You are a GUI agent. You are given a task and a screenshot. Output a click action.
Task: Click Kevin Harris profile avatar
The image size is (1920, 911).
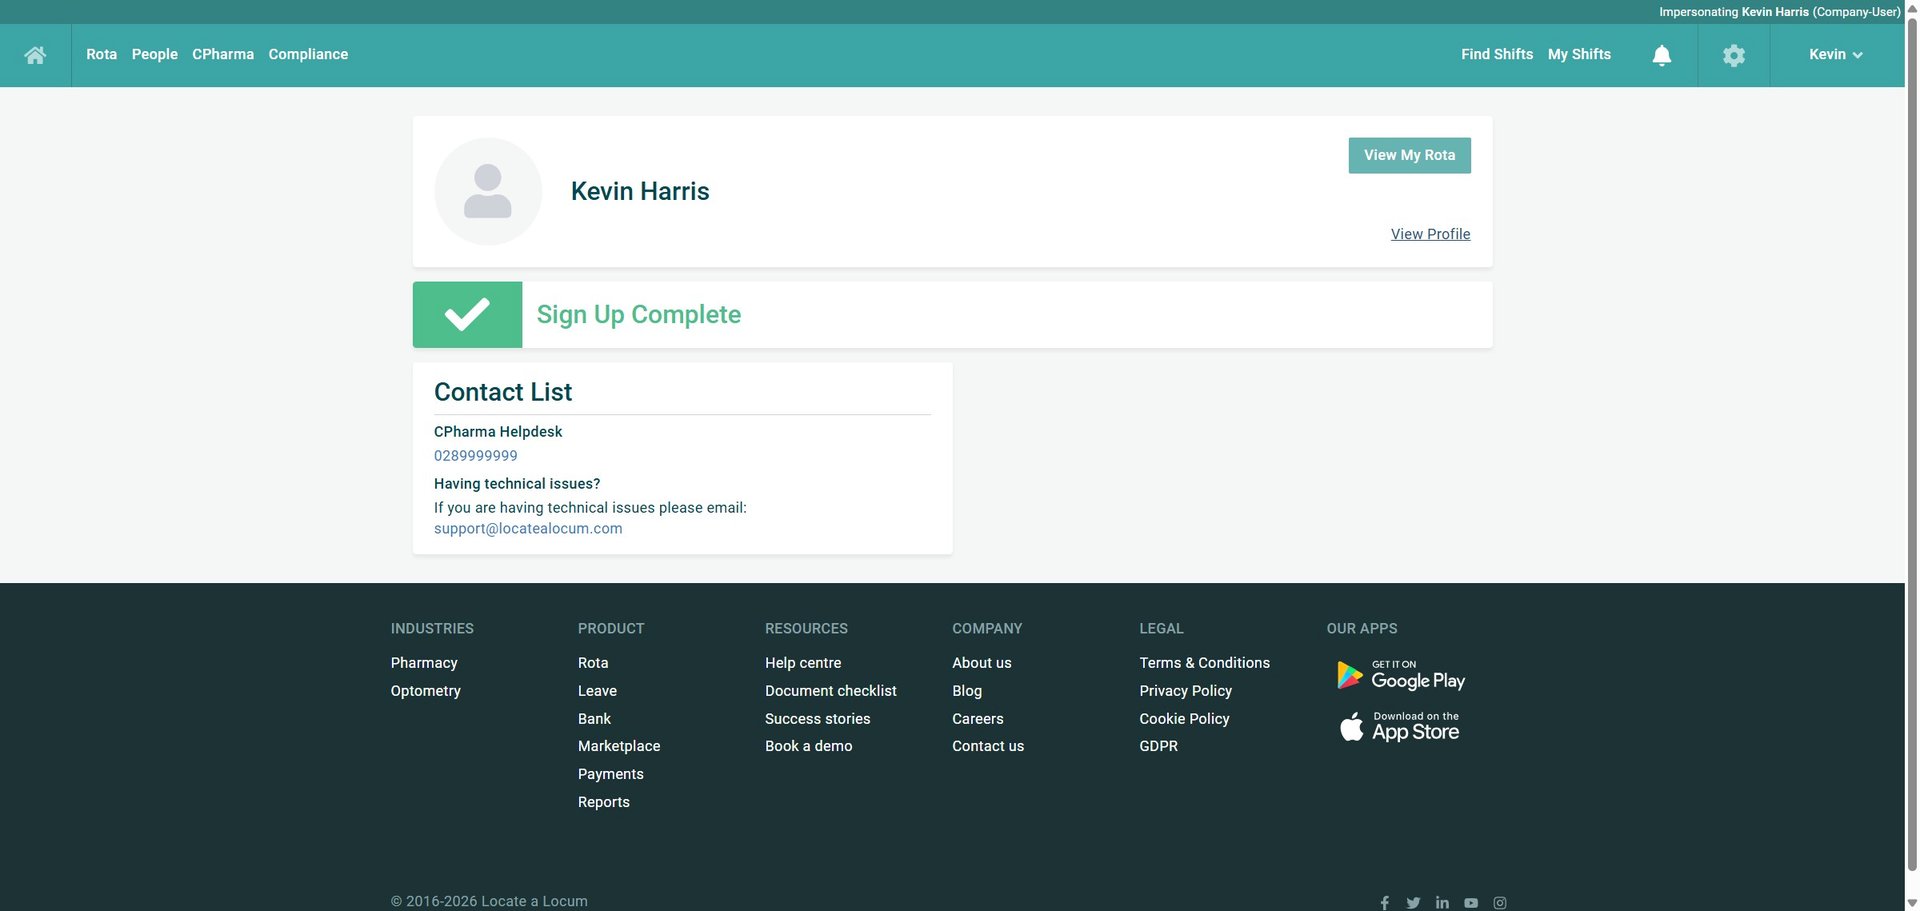point(488,191)
